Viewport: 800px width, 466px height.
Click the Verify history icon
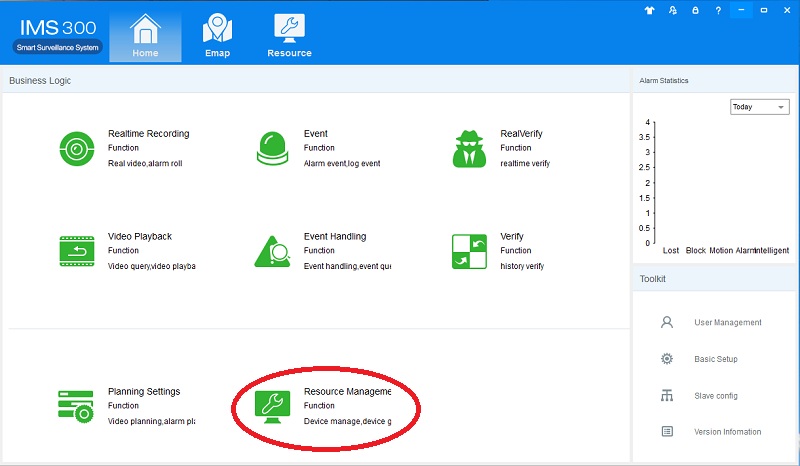pyautogui.click(x=468, y=251)
